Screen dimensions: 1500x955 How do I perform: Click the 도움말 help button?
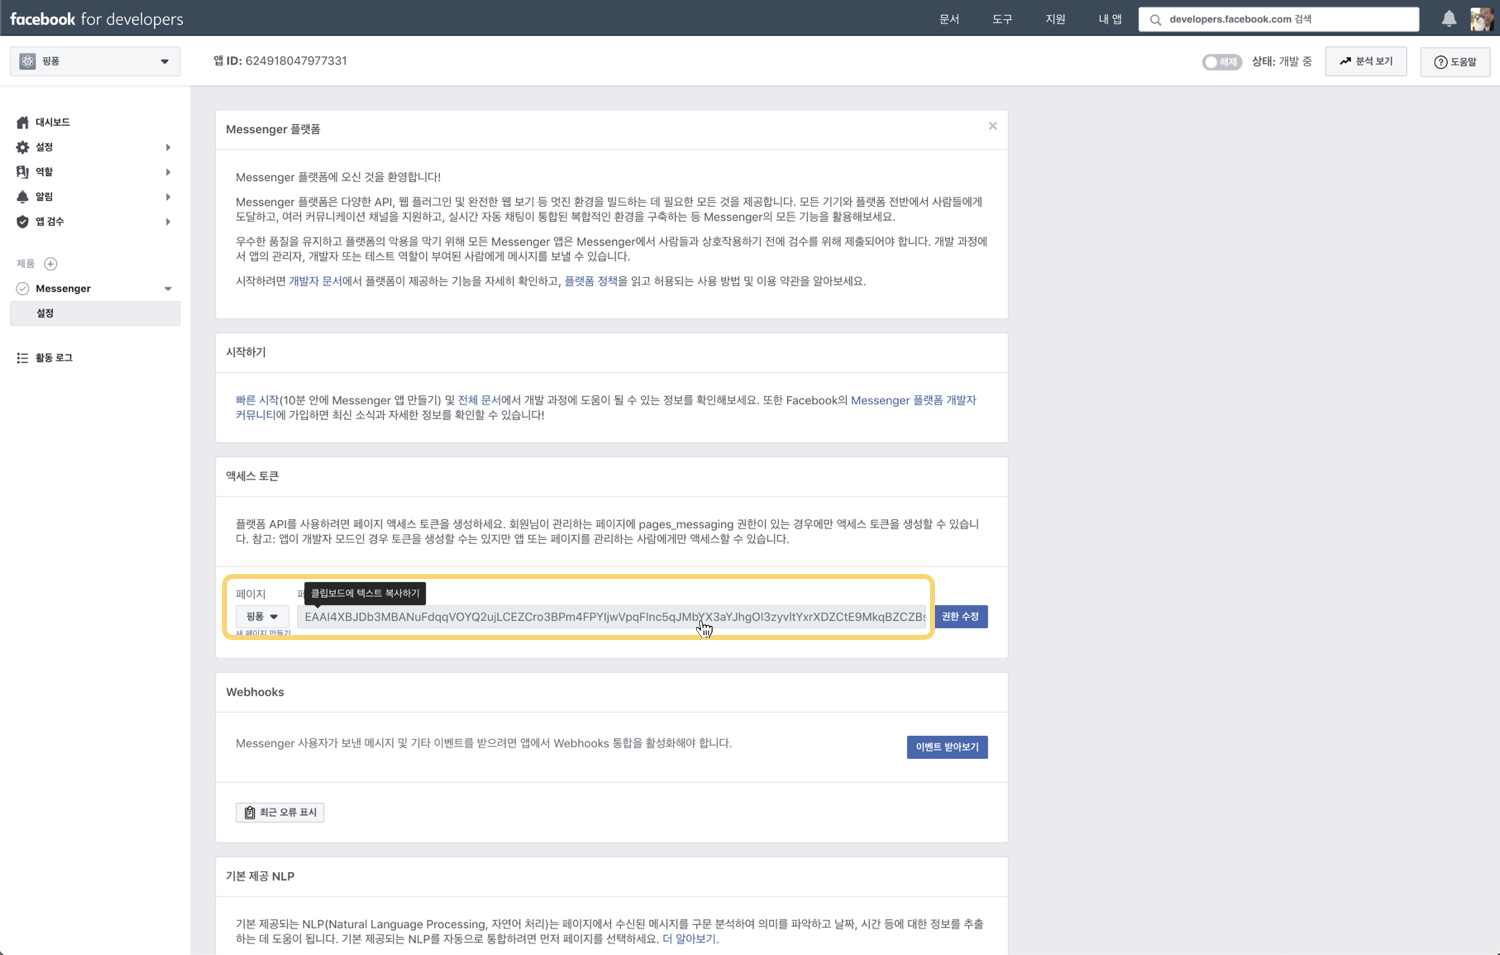point(1455,62)
